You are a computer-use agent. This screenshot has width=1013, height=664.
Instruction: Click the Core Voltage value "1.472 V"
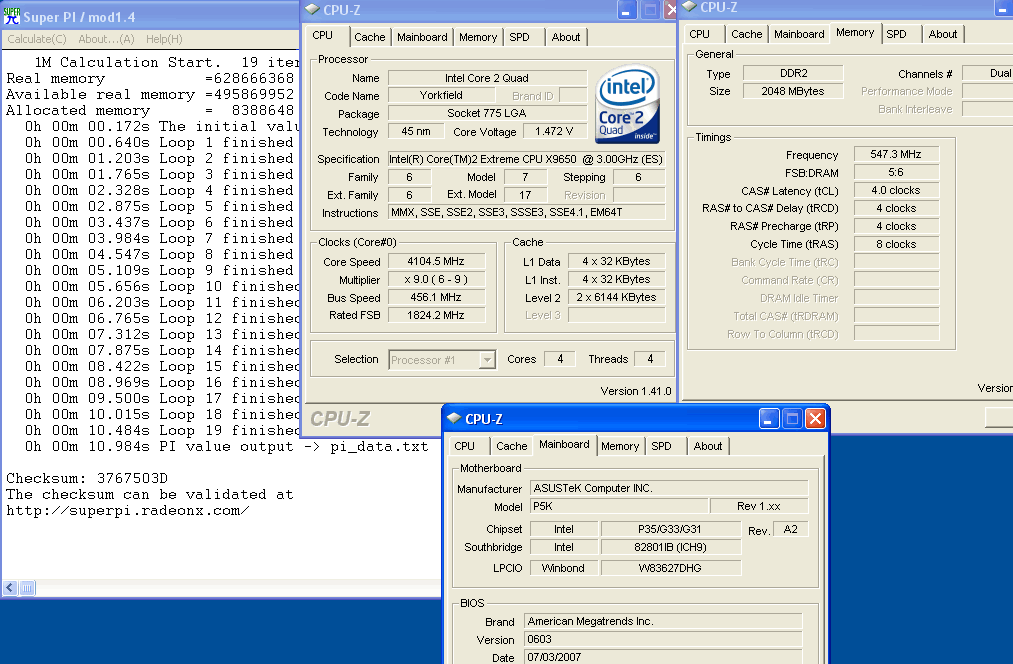click(x=554, y=132)
